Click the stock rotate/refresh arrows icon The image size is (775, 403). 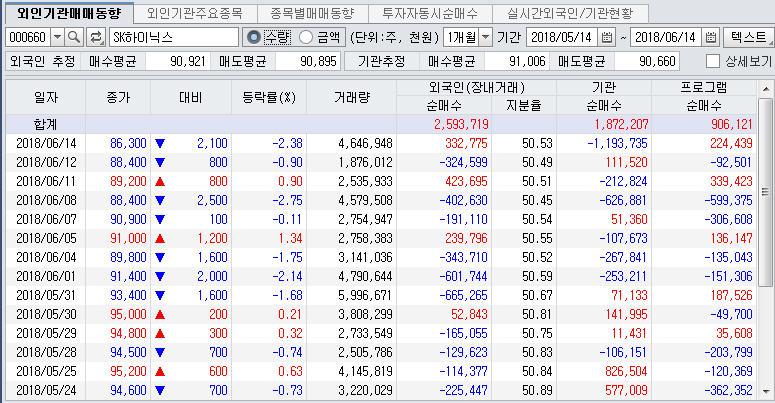pos(96,37)
